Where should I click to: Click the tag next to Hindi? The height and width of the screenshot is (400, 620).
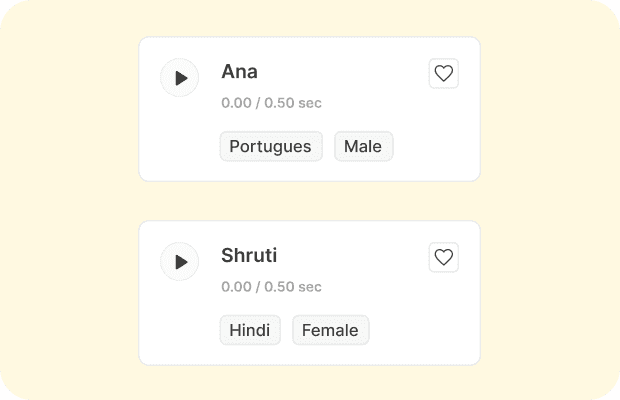(x=331, y=330)
